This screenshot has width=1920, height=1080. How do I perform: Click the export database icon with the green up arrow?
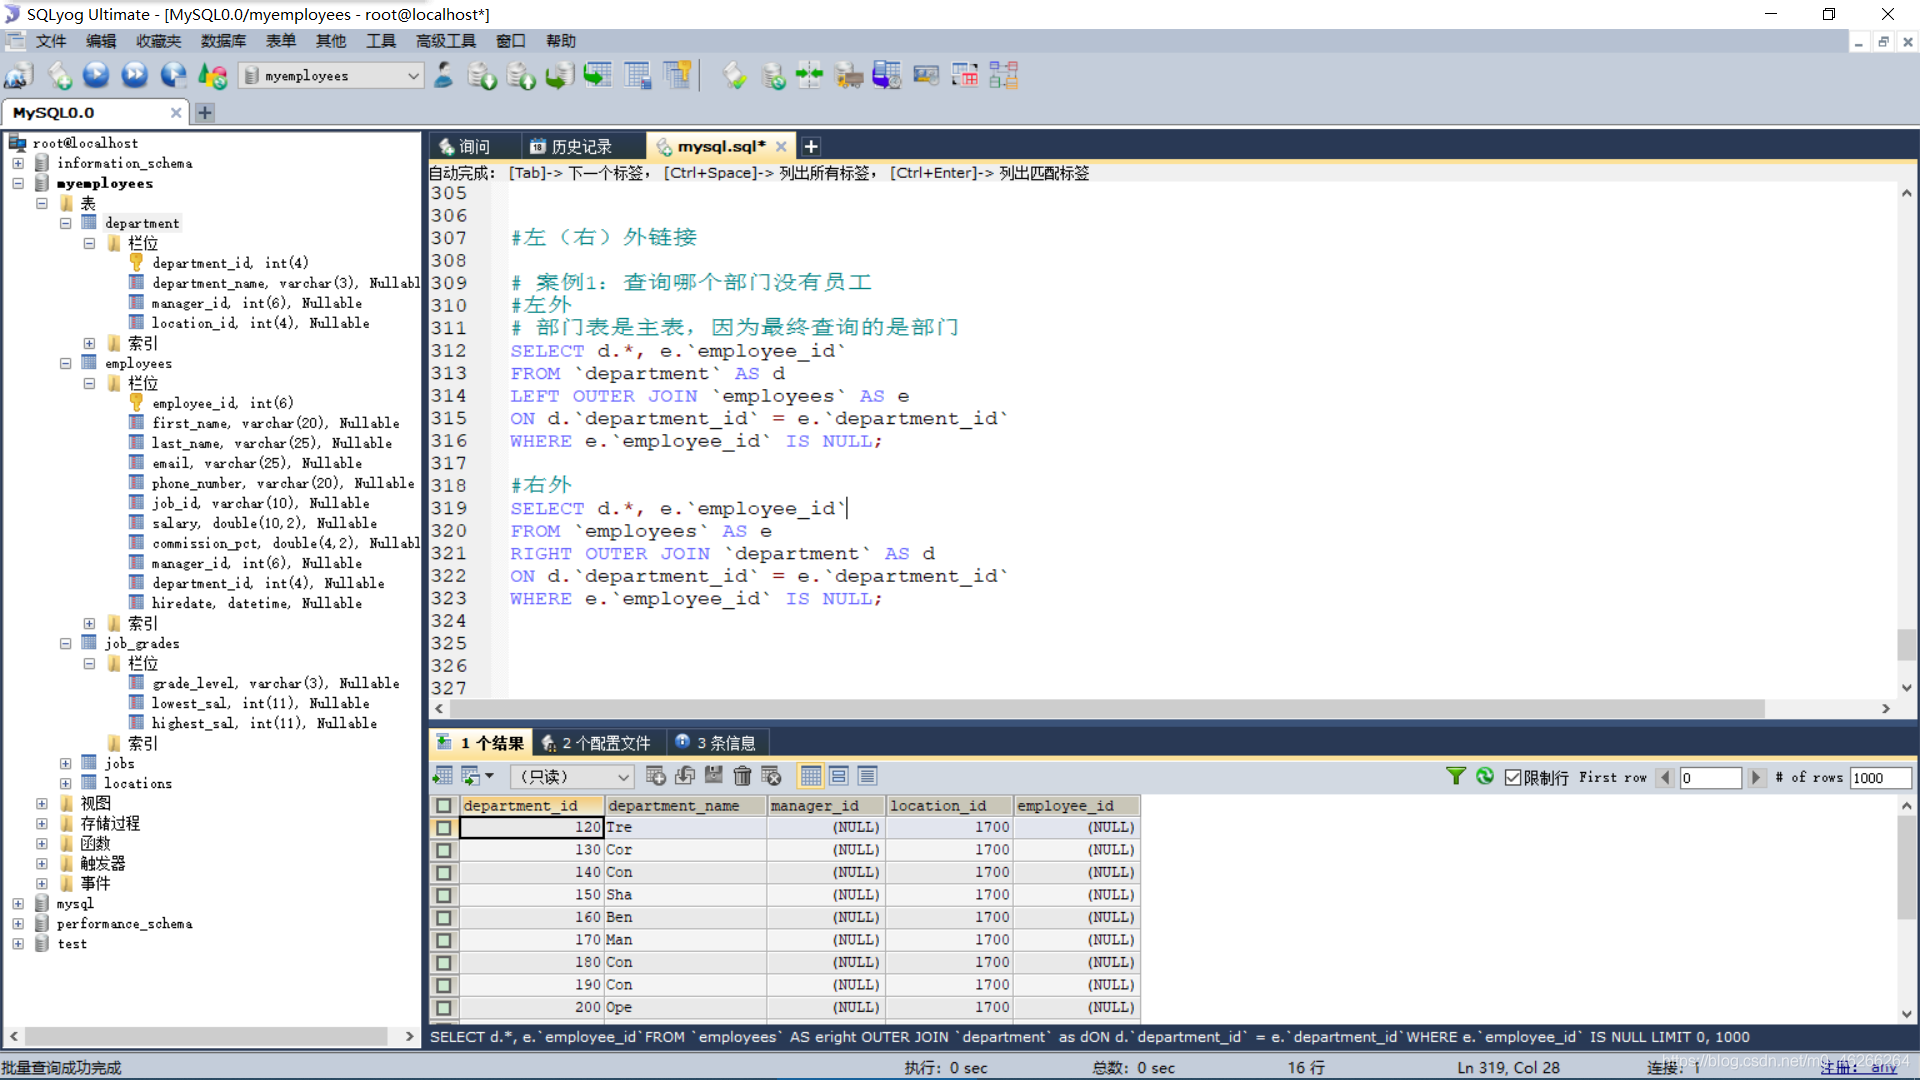(521, 75)
